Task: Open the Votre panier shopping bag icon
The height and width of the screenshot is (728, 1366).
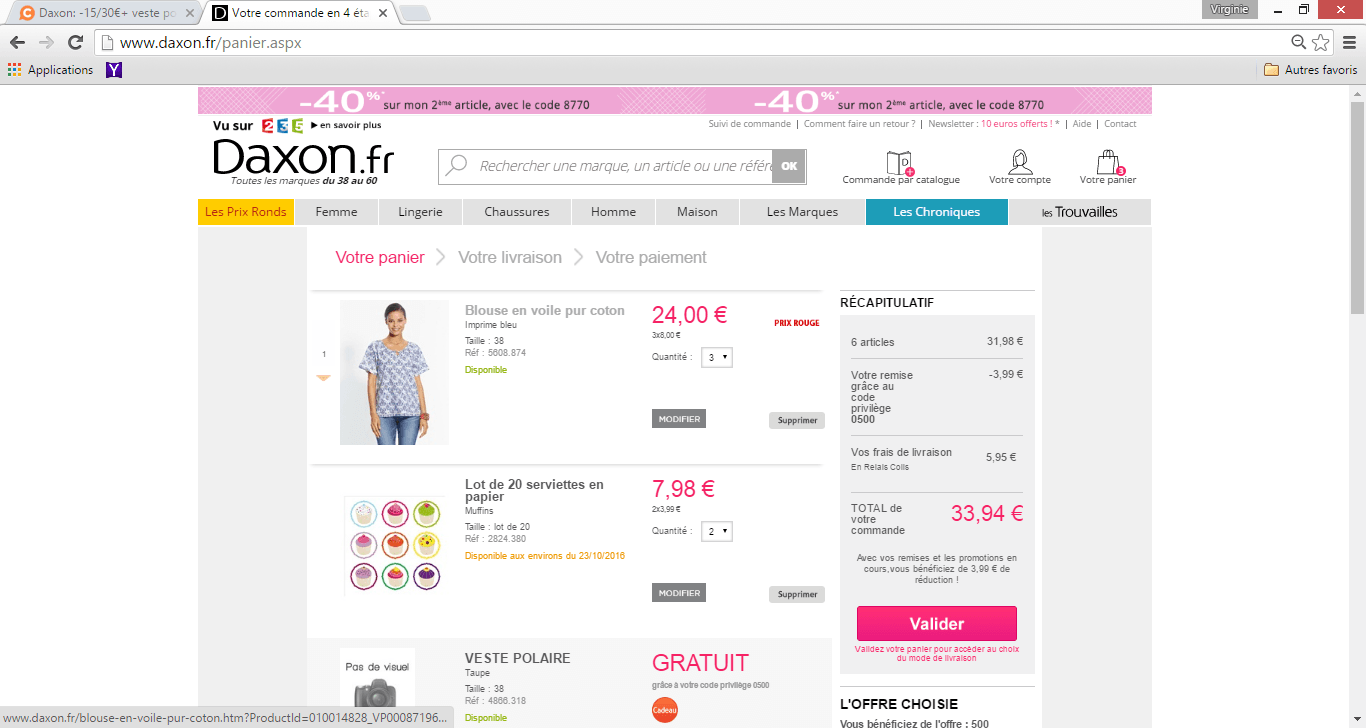Action: coord(1107,163)
